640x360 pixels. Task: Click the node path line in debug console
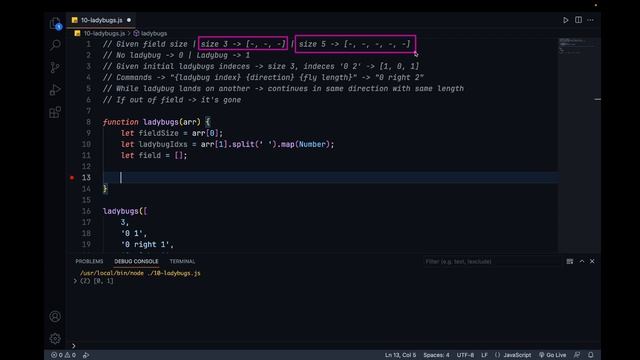140,273
